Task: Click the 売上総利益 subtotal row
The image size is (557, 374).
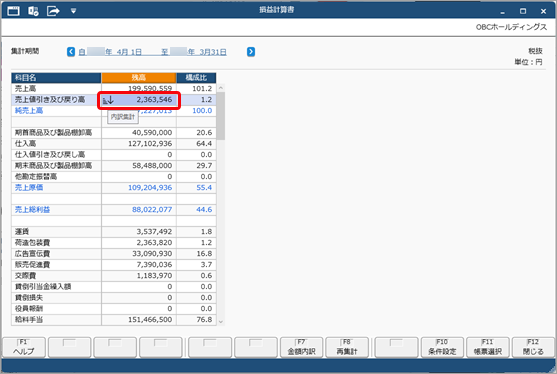Action: click(114, 210)
